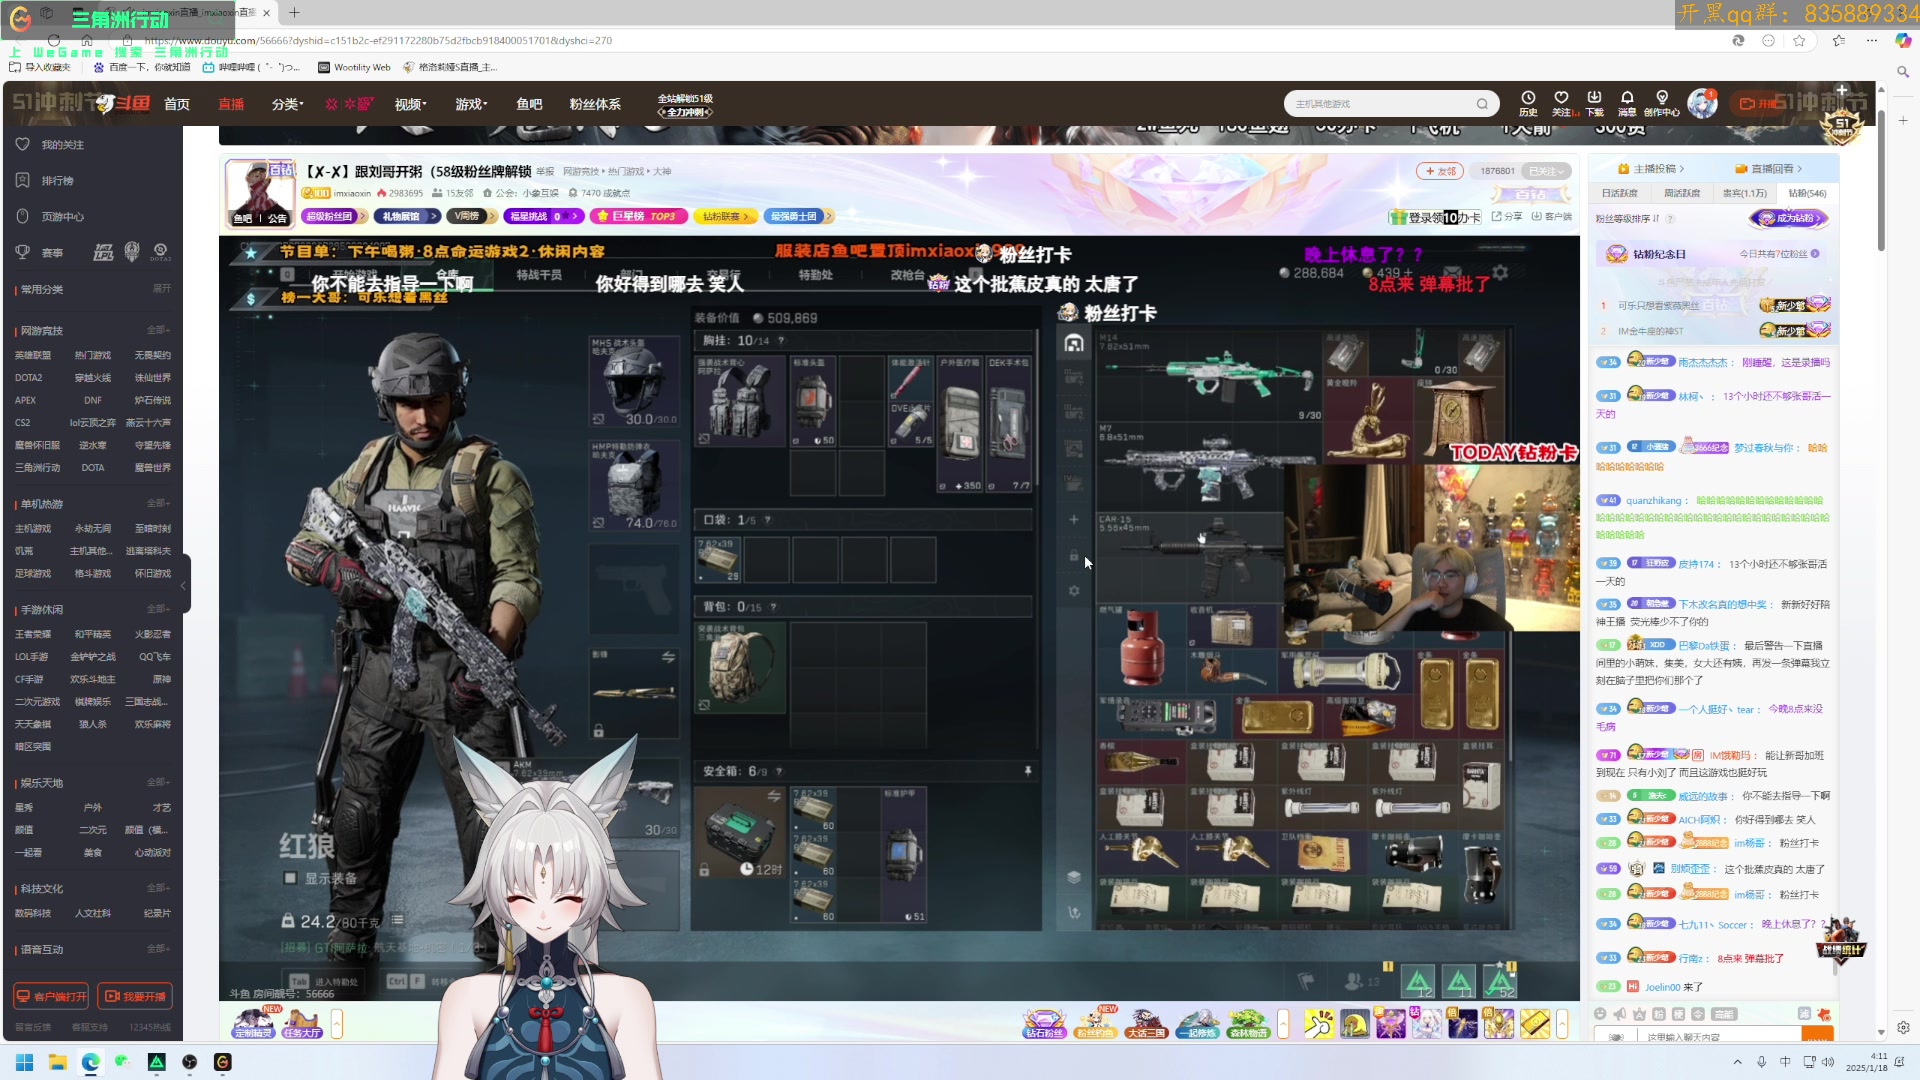The image size is (1920, 1080).
Task: Expand the 游戏 dropdown in nav bar
Action: click(471, 104)
